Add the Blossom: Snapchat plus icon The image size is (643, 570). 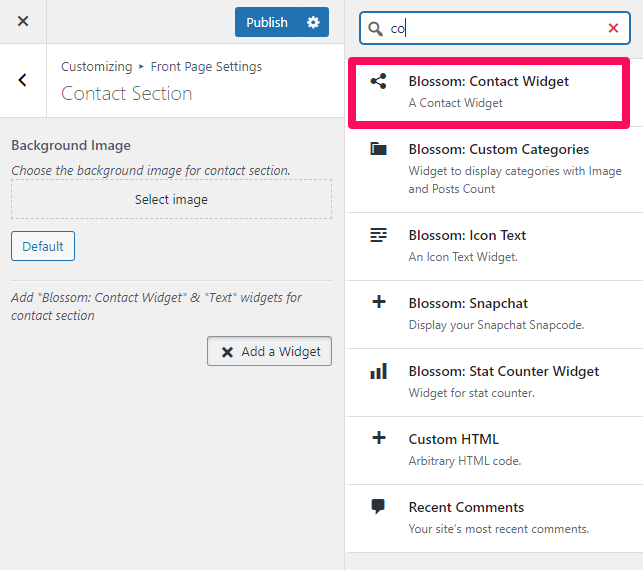(x=379, y=302)
